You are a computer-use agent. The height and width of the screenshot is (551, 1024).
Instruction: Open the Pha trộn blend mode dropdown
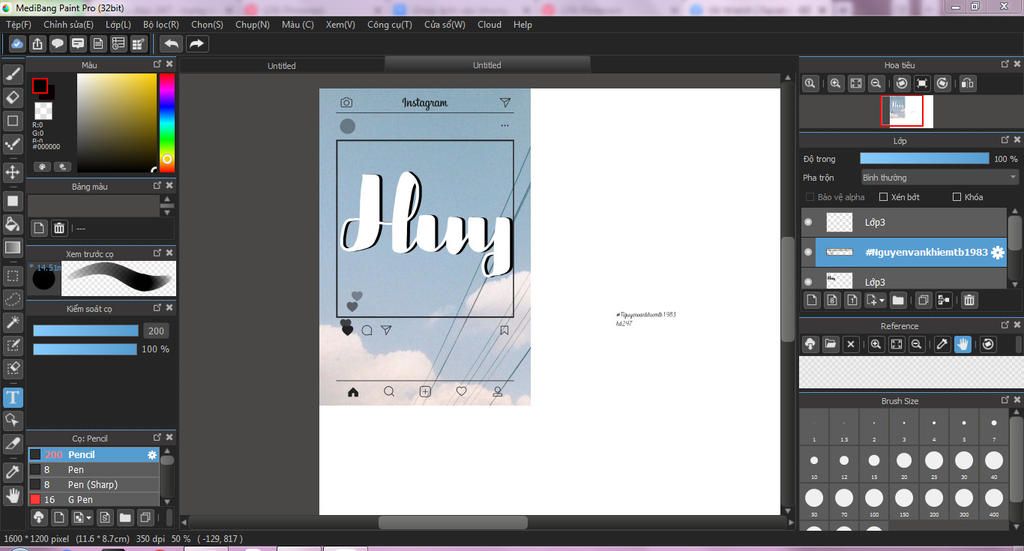(939, 178)
